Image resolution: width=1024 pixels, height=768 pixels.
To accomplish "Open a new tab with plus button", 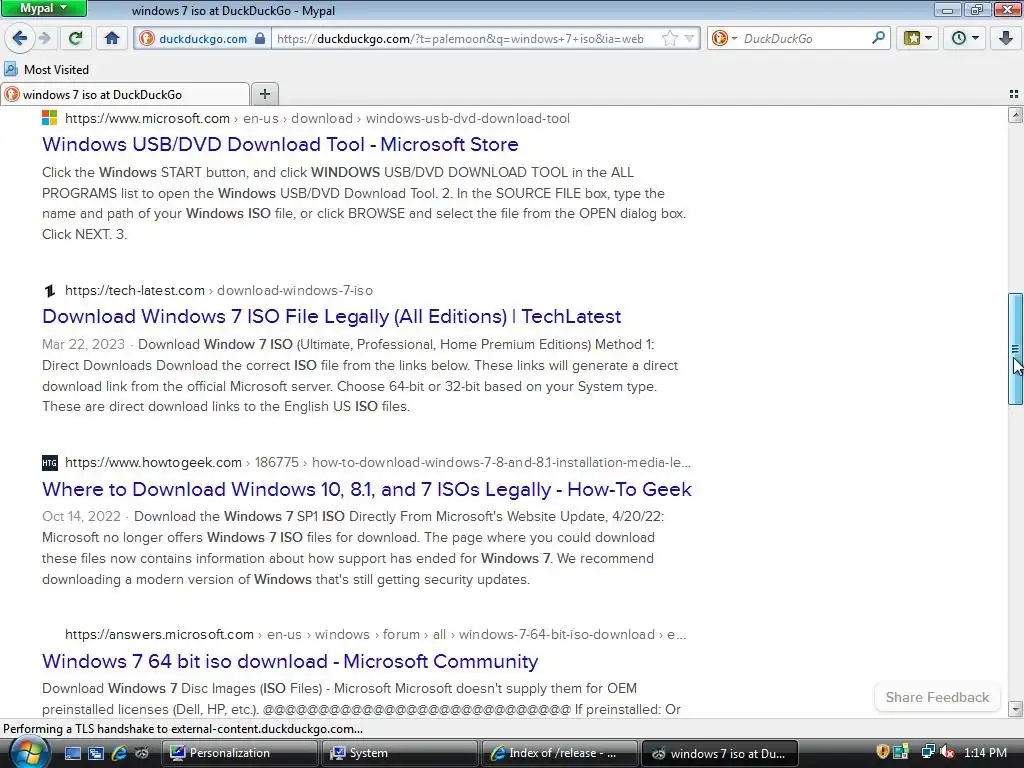I will pyautogui.click(x=264, y=94).
